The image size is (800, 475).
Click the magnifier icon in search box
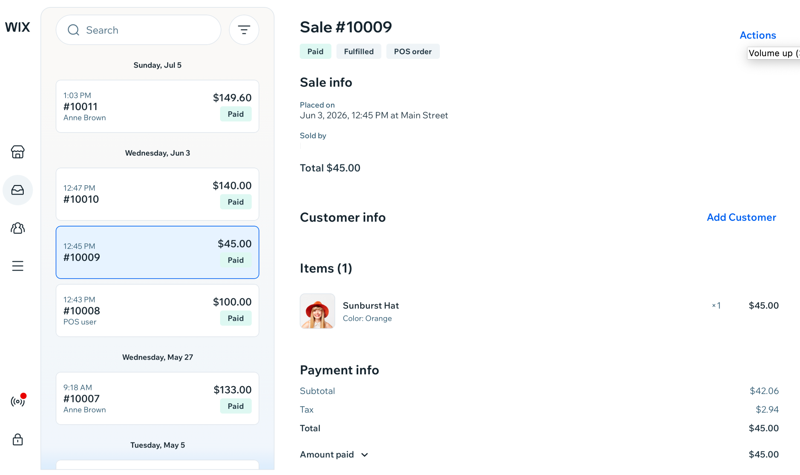coord(73,30)
